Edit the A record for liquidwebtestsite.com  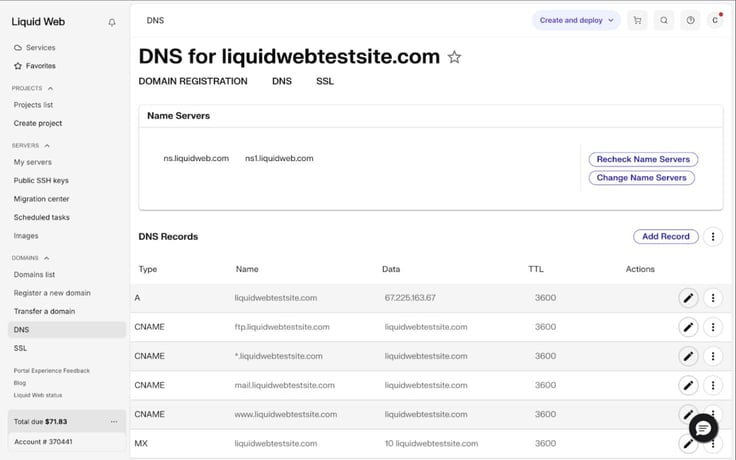688,298
